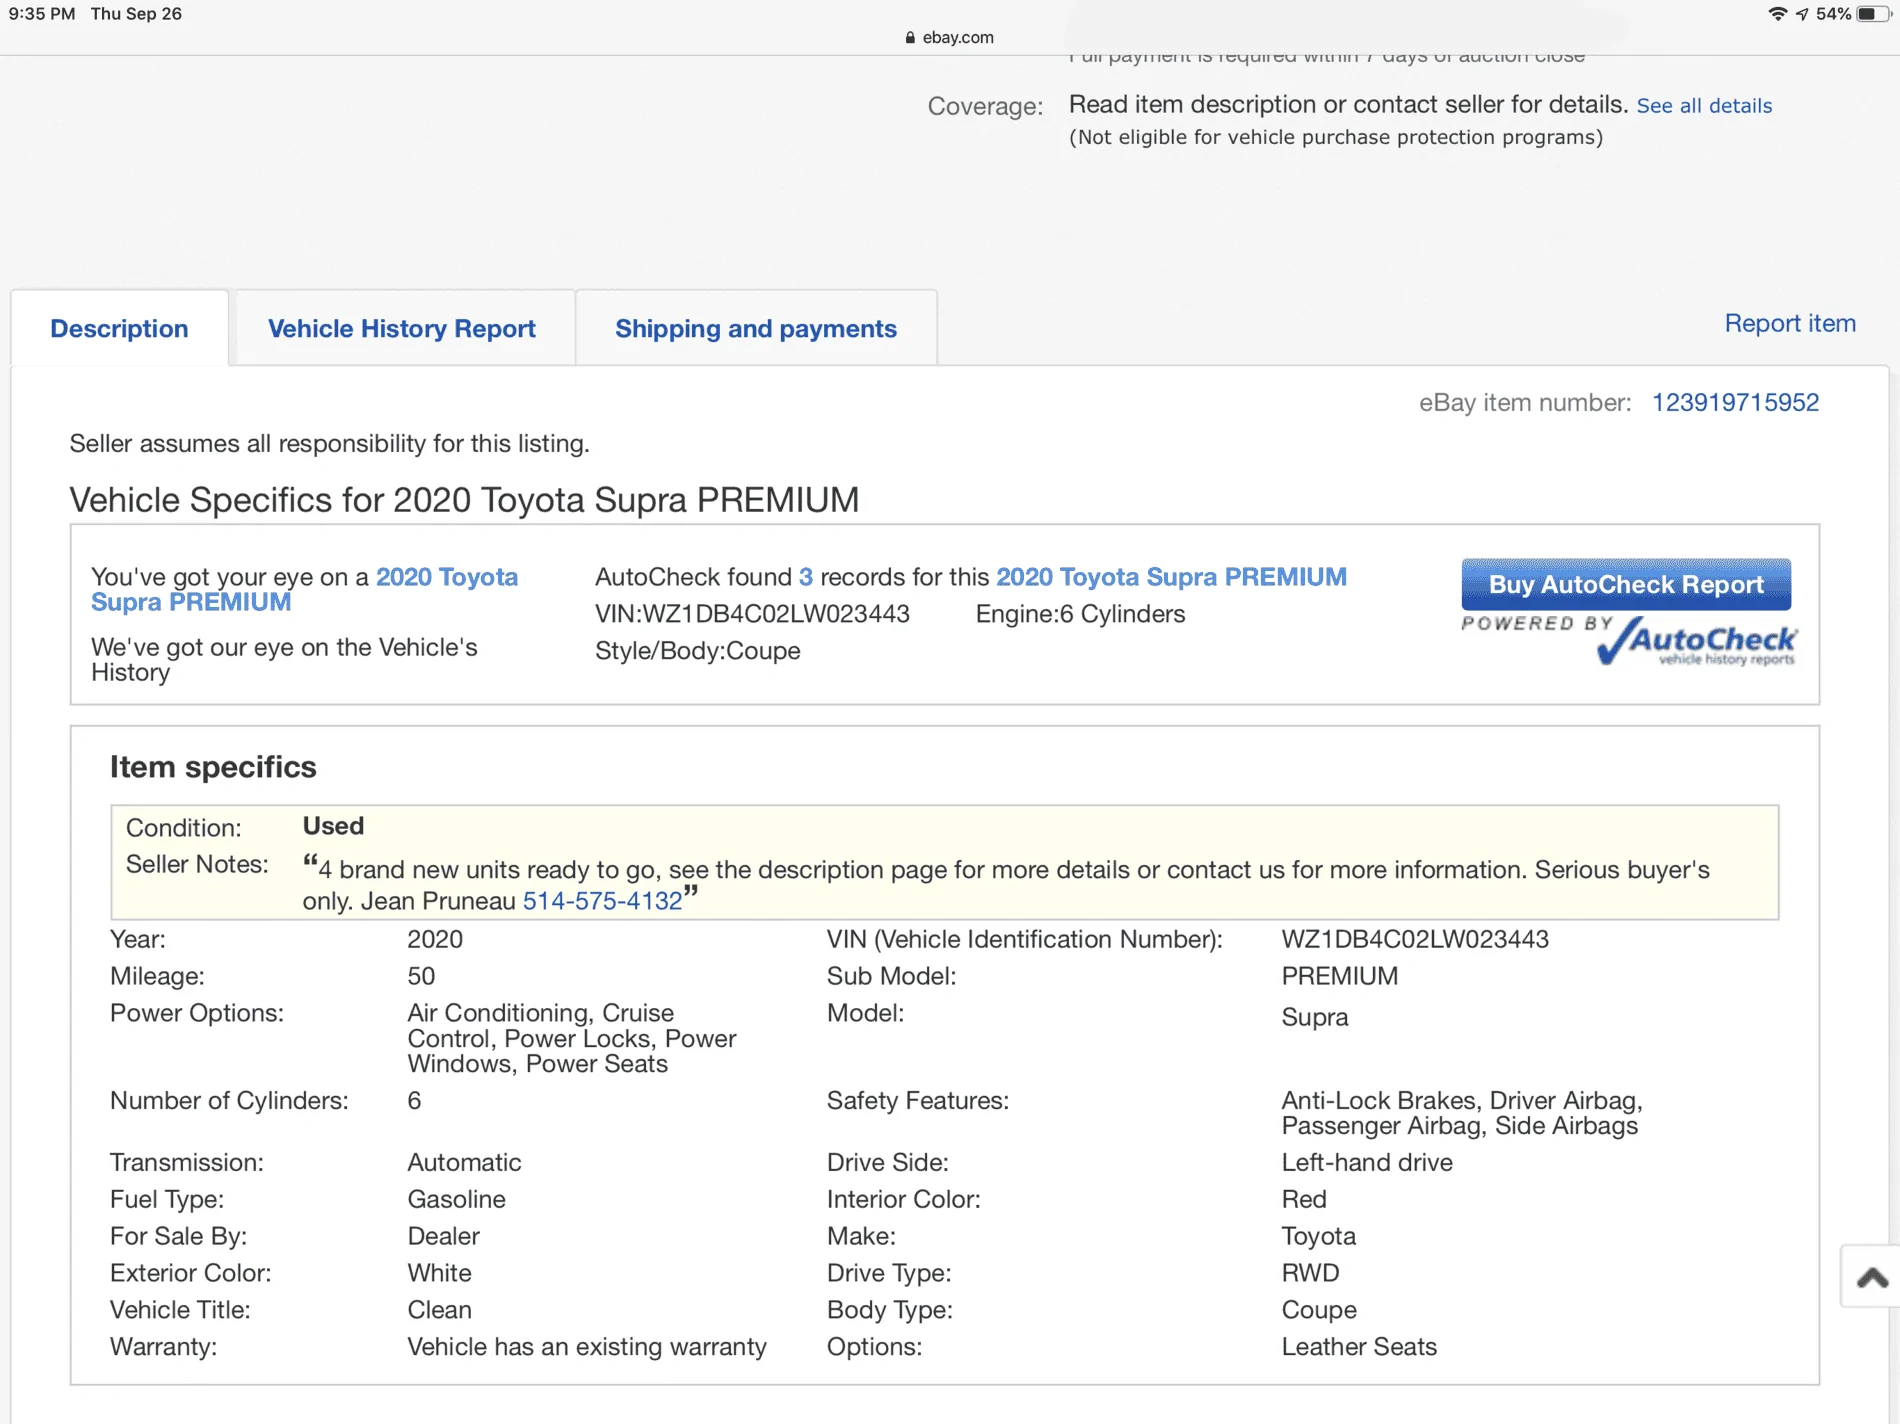Select the Safety Features value text
1900x1424 pixels.
[x=1461, y=1113]
